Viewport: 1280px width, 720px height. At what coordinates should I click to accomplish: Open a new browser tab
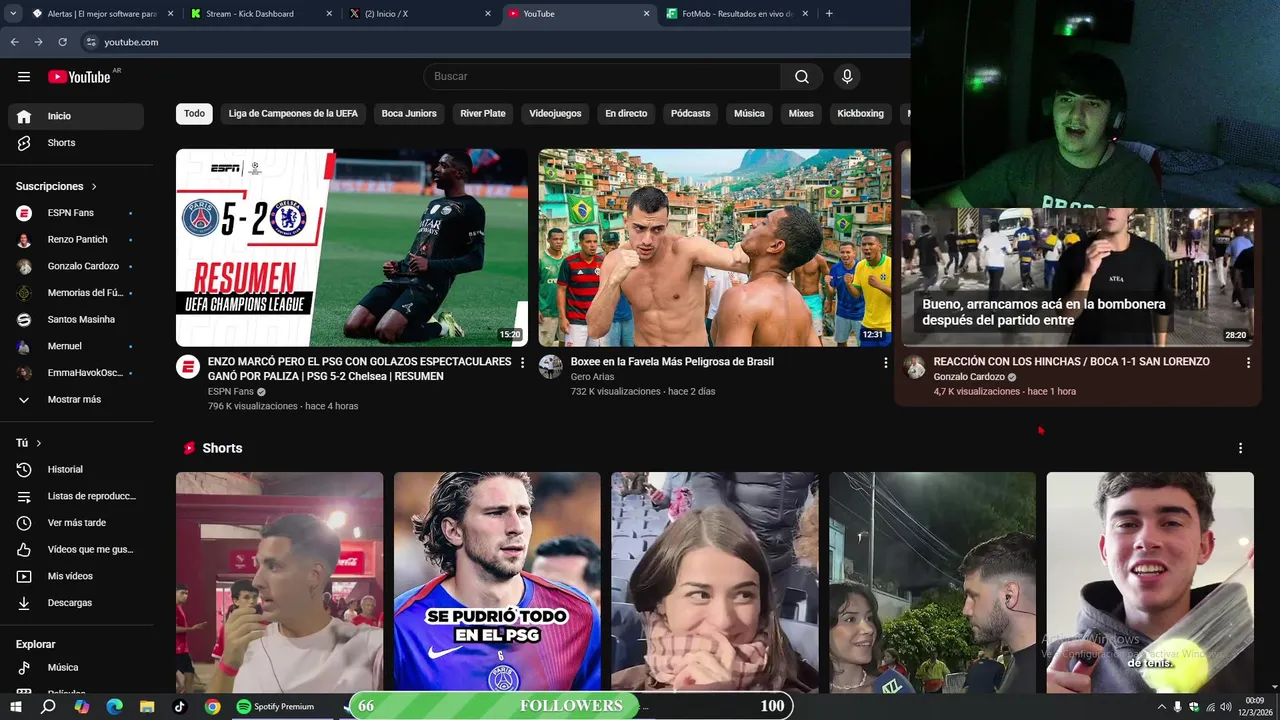click(829, 14)
